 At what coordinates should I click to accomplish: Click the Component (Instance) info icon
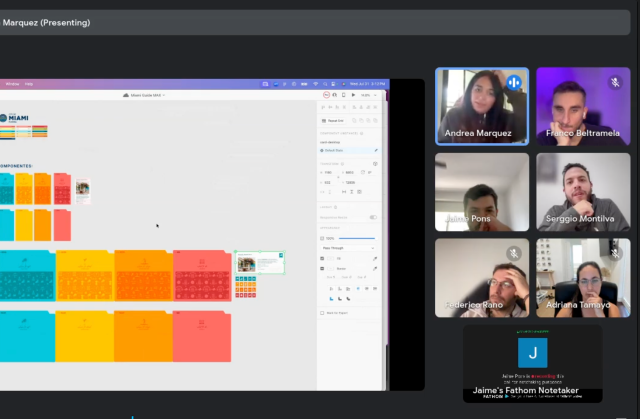(x=362, y=133)
